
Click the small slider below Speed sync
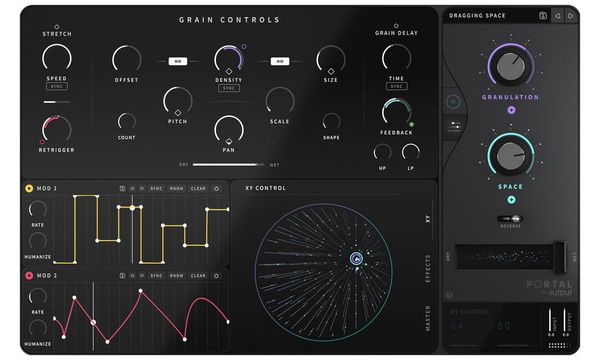(57, 102)
